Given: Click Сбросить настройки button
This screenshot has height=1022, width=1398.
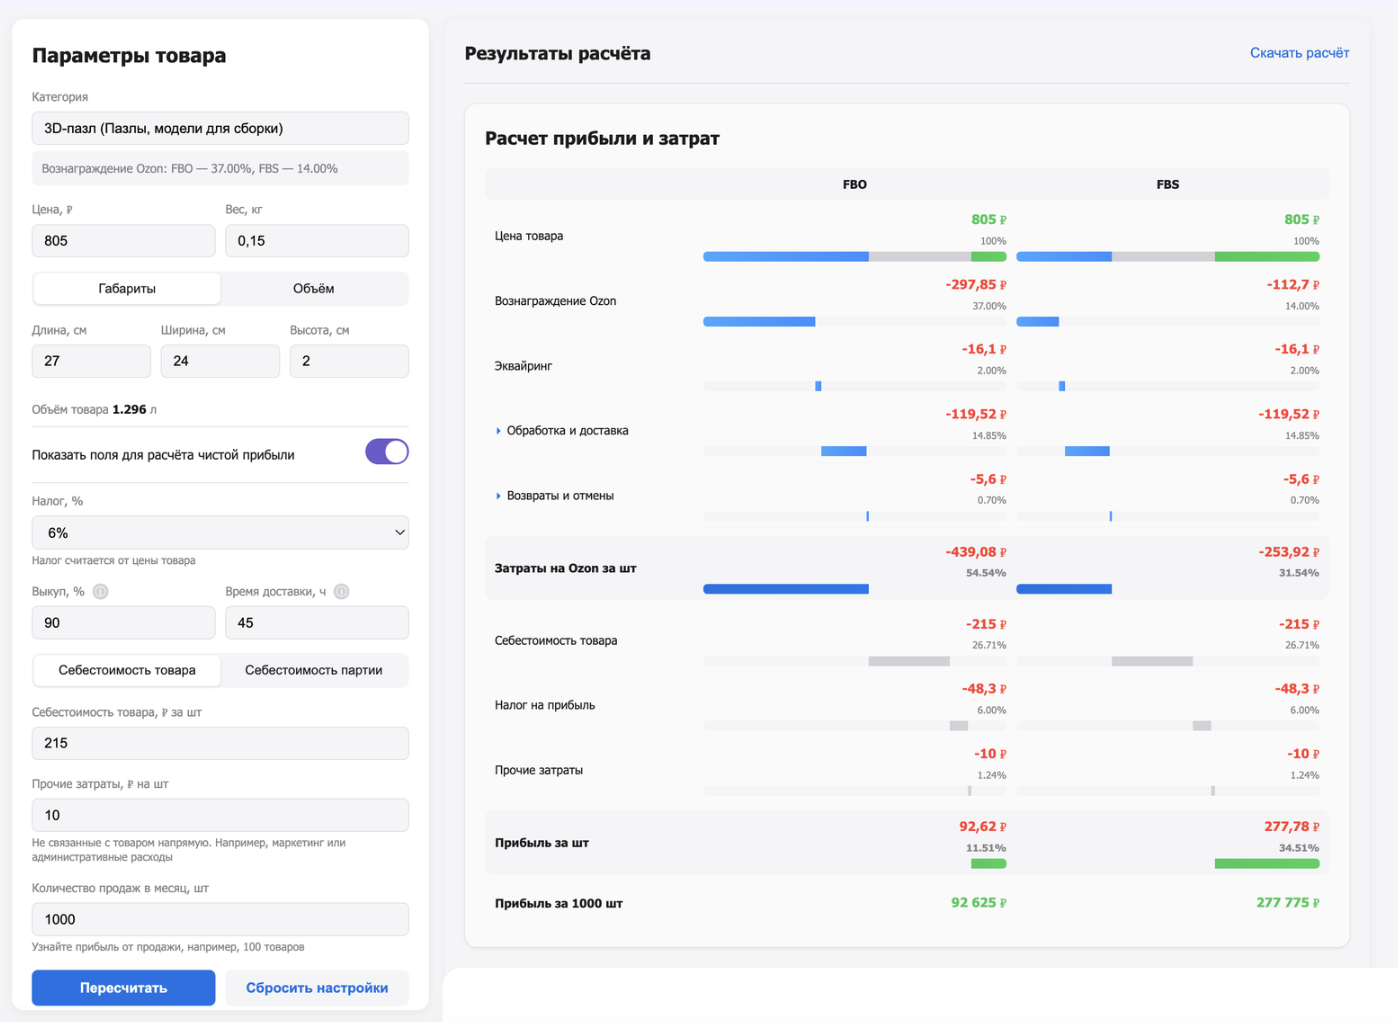Looking at the screenshot, I should [x=317, y=988].
